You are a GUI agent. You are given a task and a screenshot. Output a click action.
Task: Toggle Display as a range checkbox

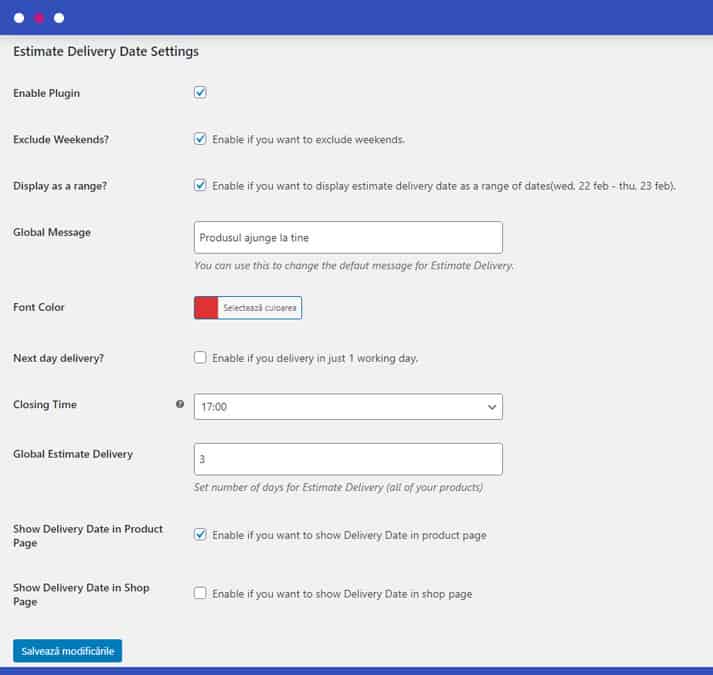point(200,185)
